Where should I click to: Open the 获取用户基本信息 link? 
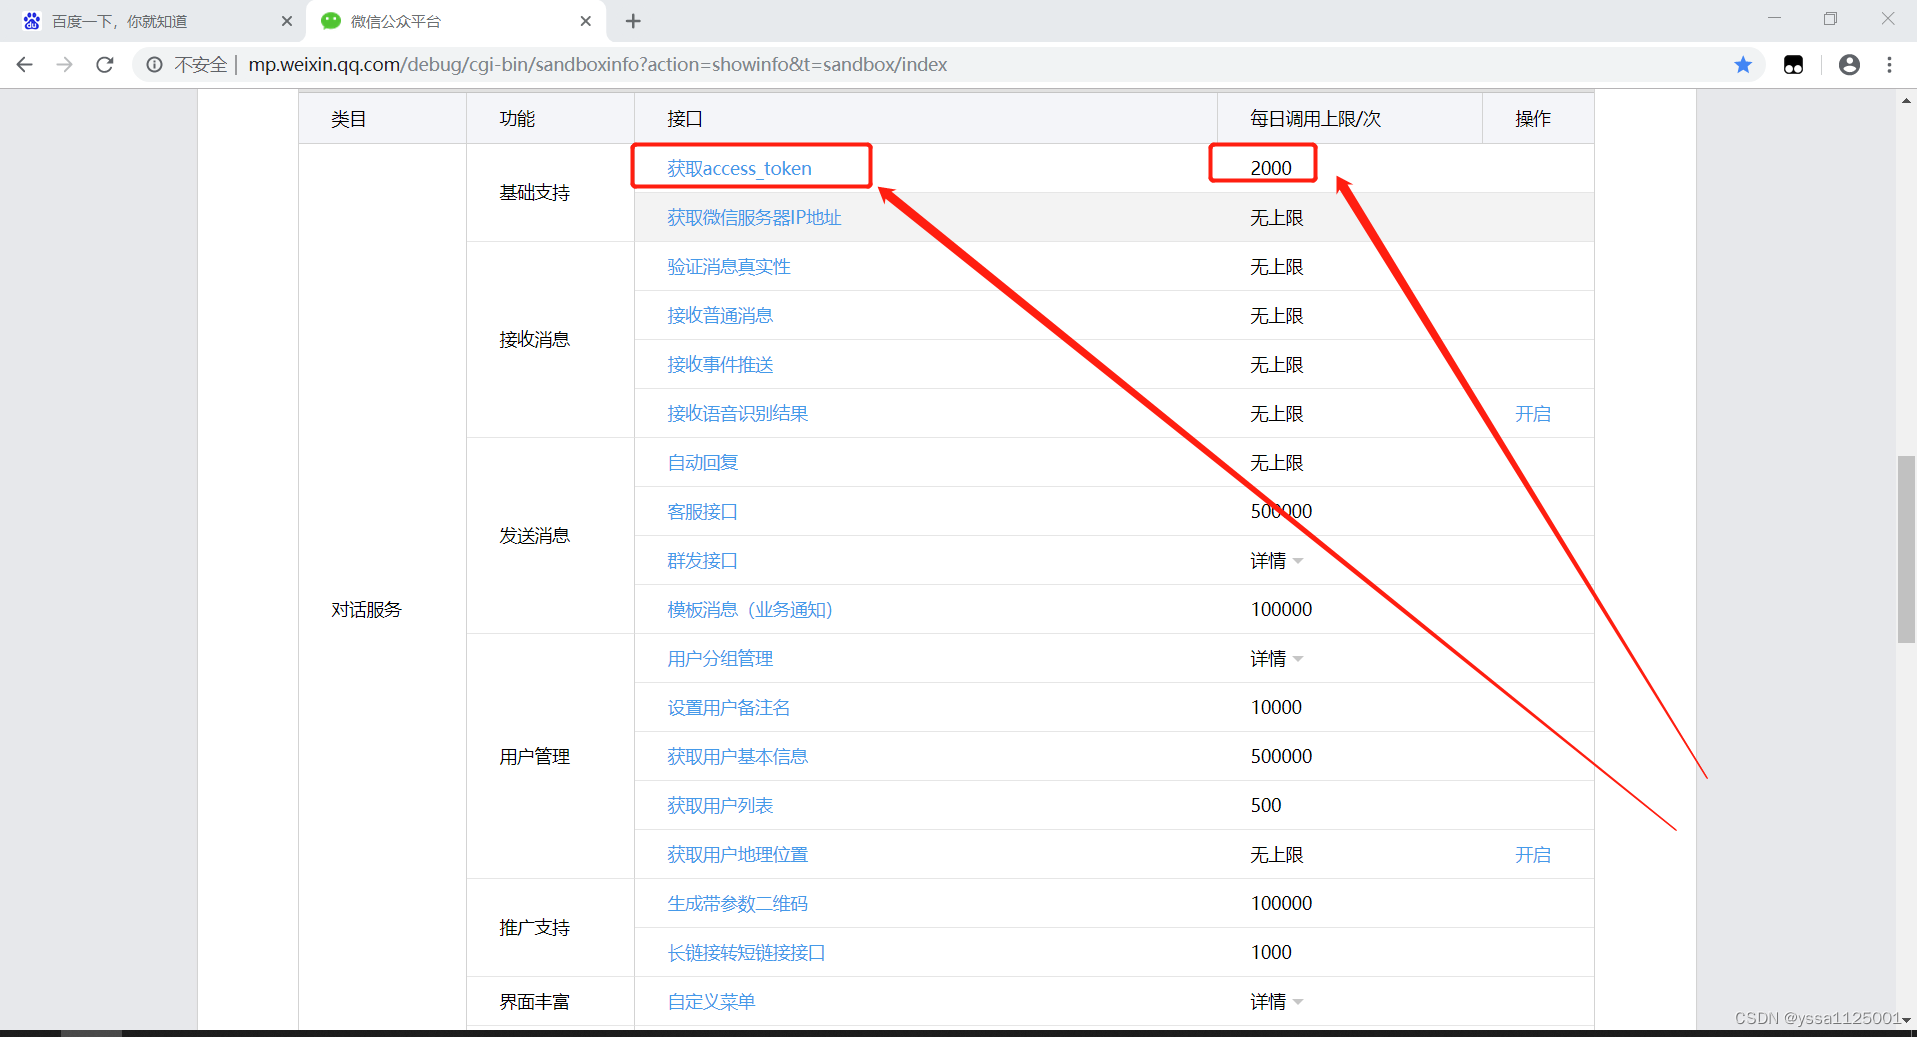[737, 757]
